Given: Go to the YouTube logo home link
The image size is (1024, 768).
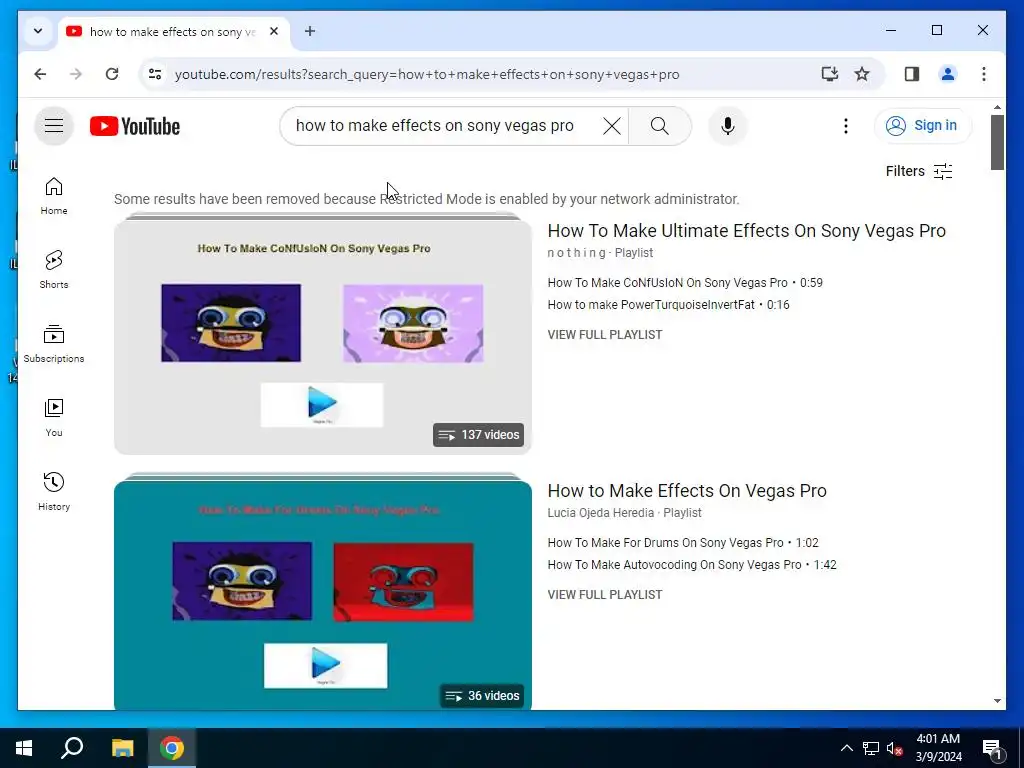Looking at the screenshot, I should pos(135,126).
